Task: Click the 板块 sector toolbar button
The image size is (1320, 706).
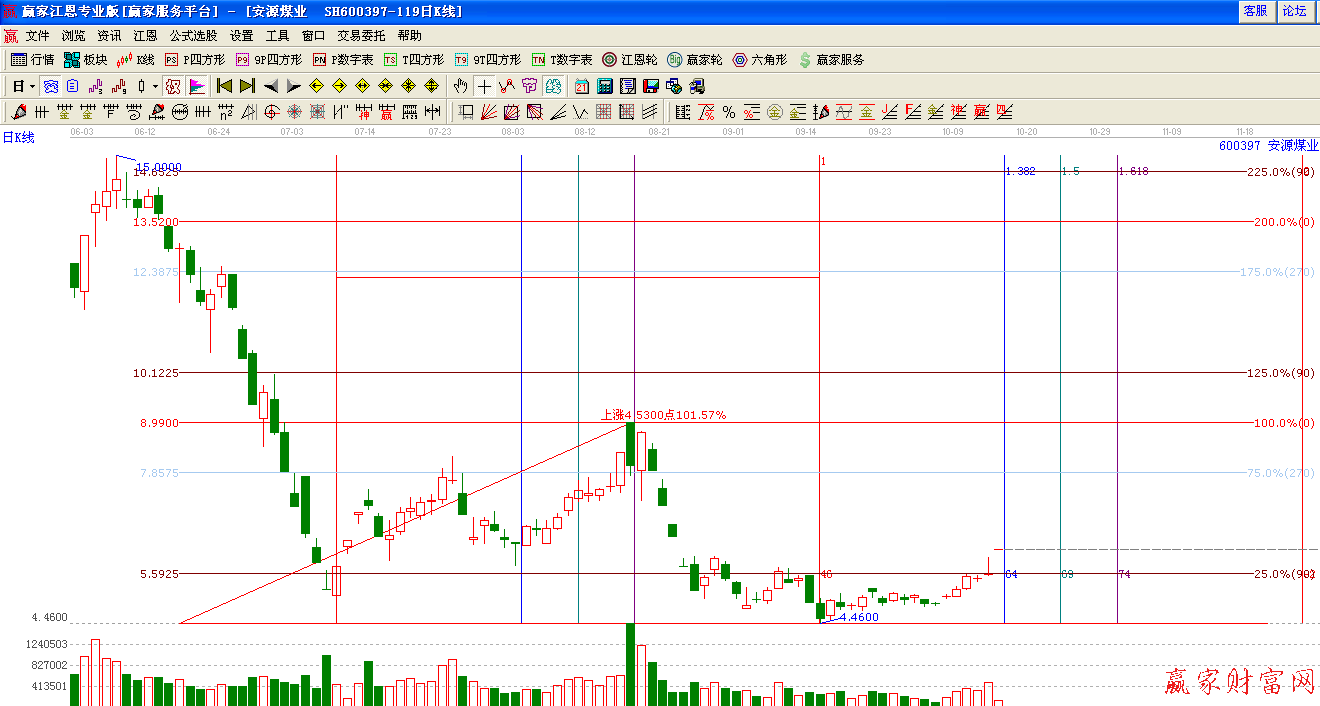Action: click(x=85, y=60)
